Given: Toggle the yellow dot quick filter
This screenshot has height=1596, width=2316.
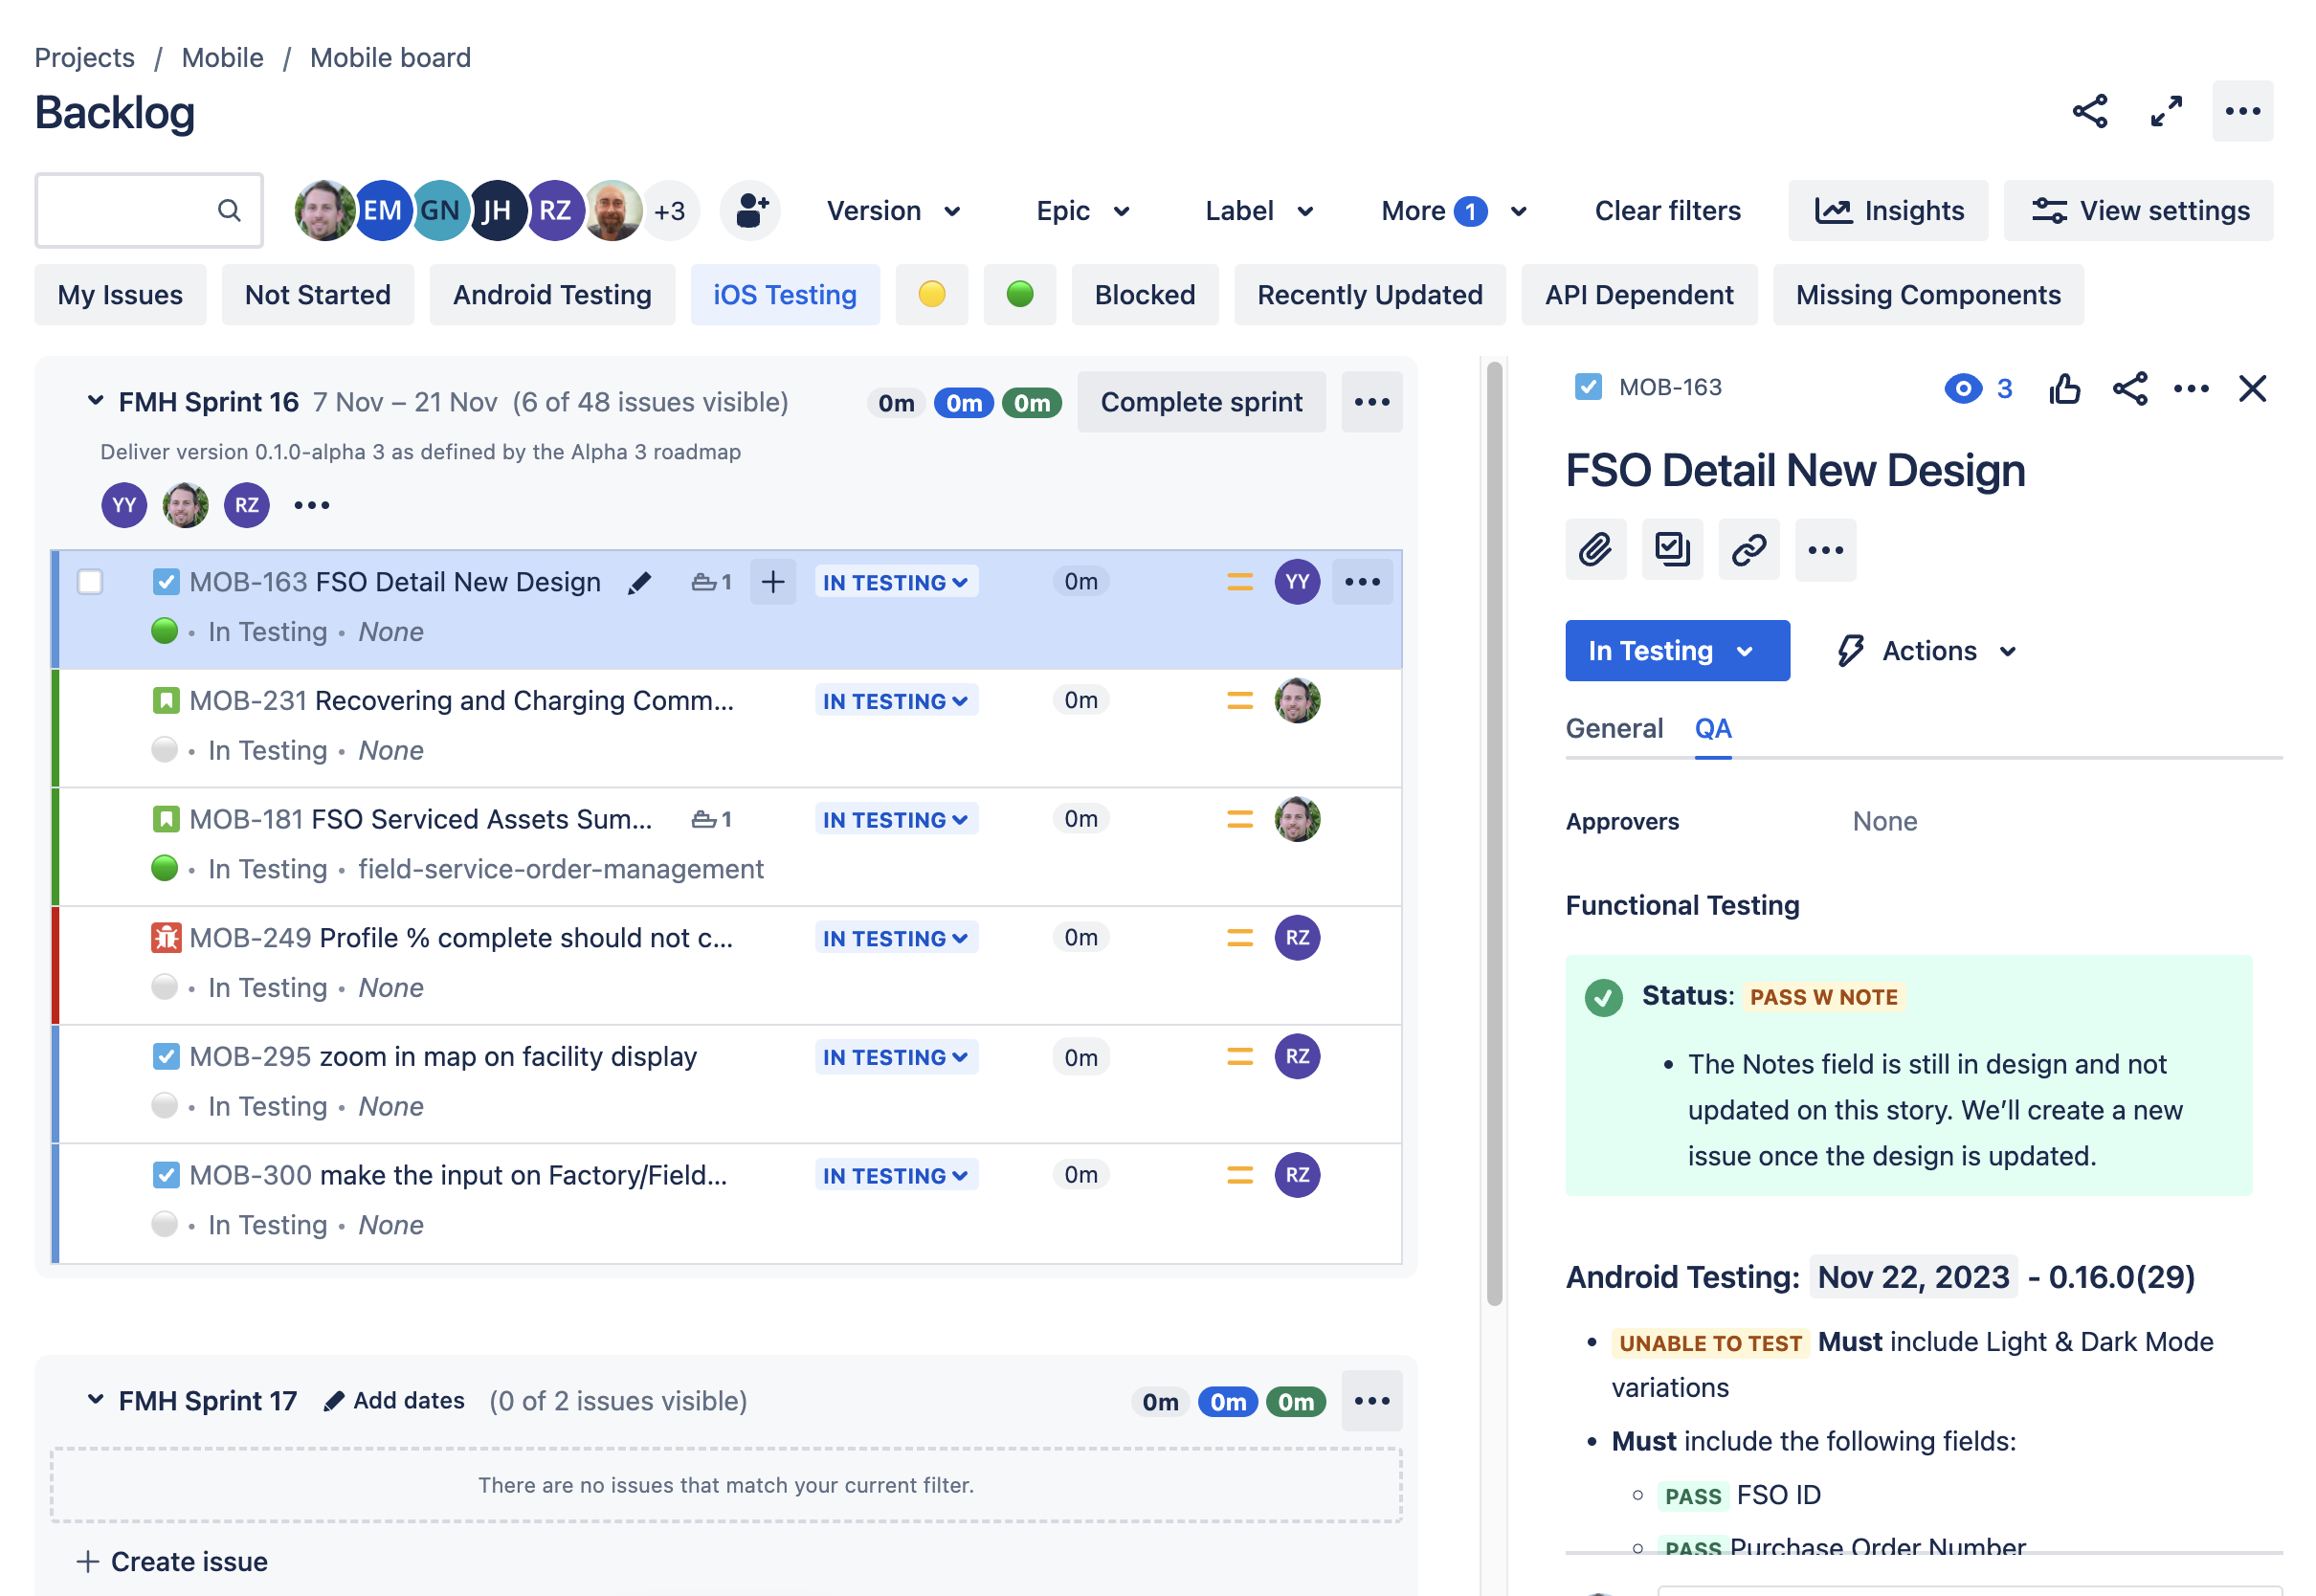Looking at the screenshot, I should point(931,295).
